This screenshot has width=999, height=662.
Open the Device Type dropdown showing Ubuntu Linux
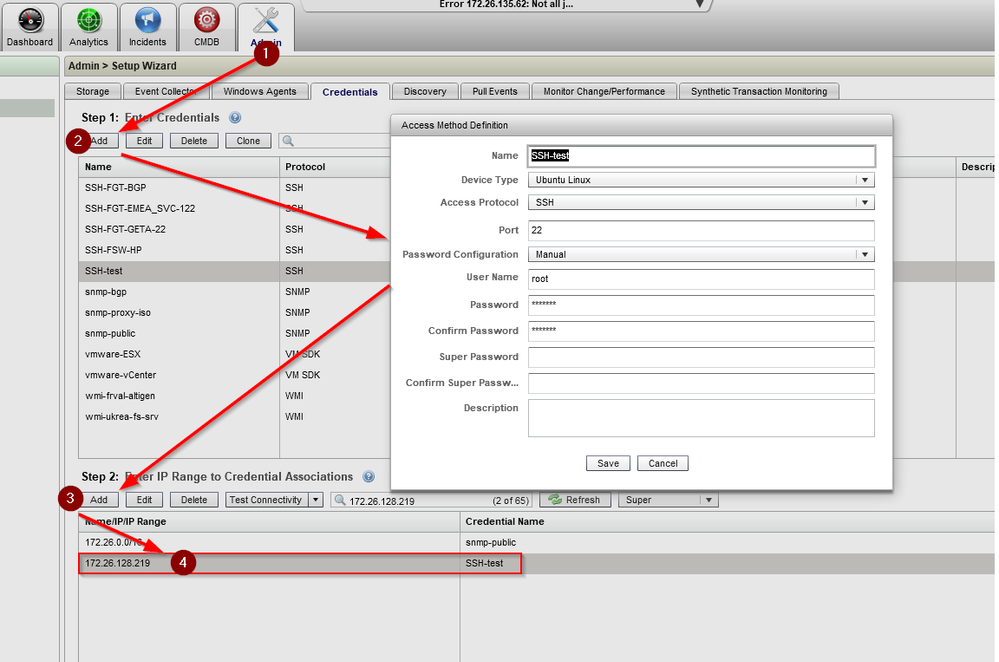[x=864, y=178]
